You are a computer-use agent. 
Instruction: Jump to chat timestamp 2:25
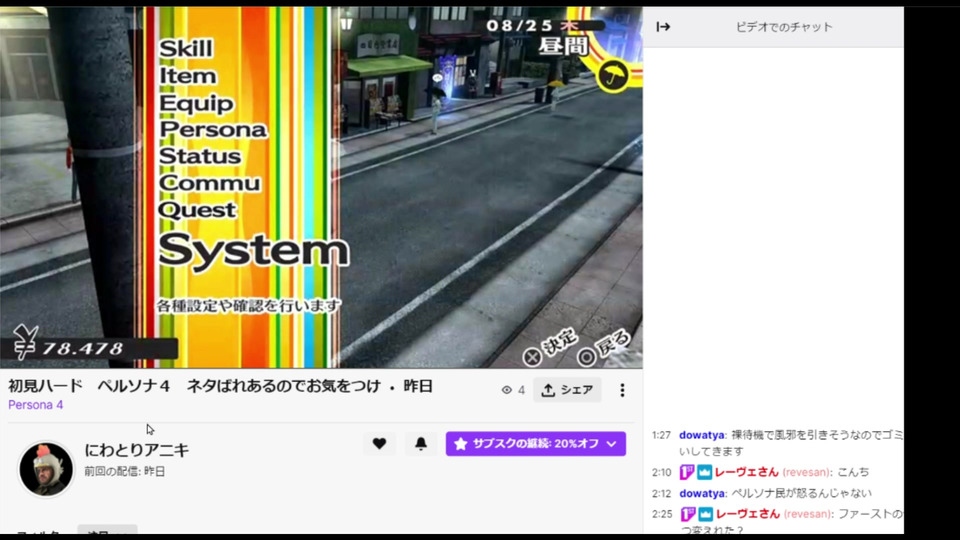coord(662,514)
